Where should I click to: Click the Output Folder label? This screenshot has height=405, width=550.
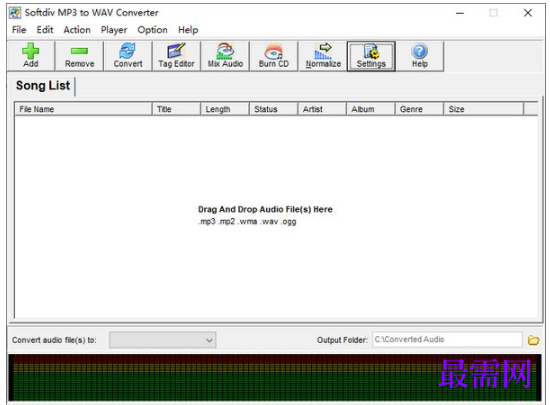coord(342,340)
